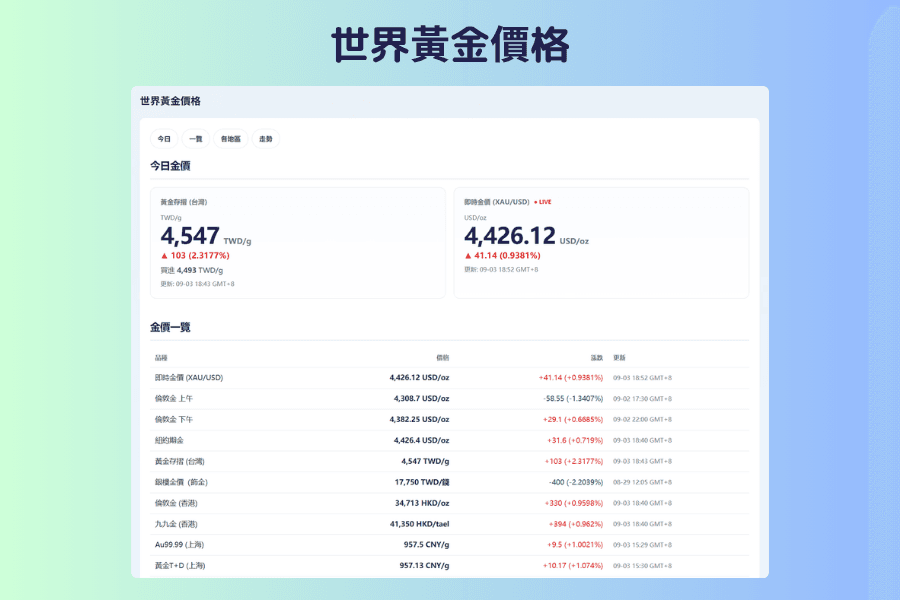Click the 09-02 22:00 GMT+8 update time
Image resolution: width=900 pixels, height=600 pixels.
pyautogui.click(x=642, y=420)
